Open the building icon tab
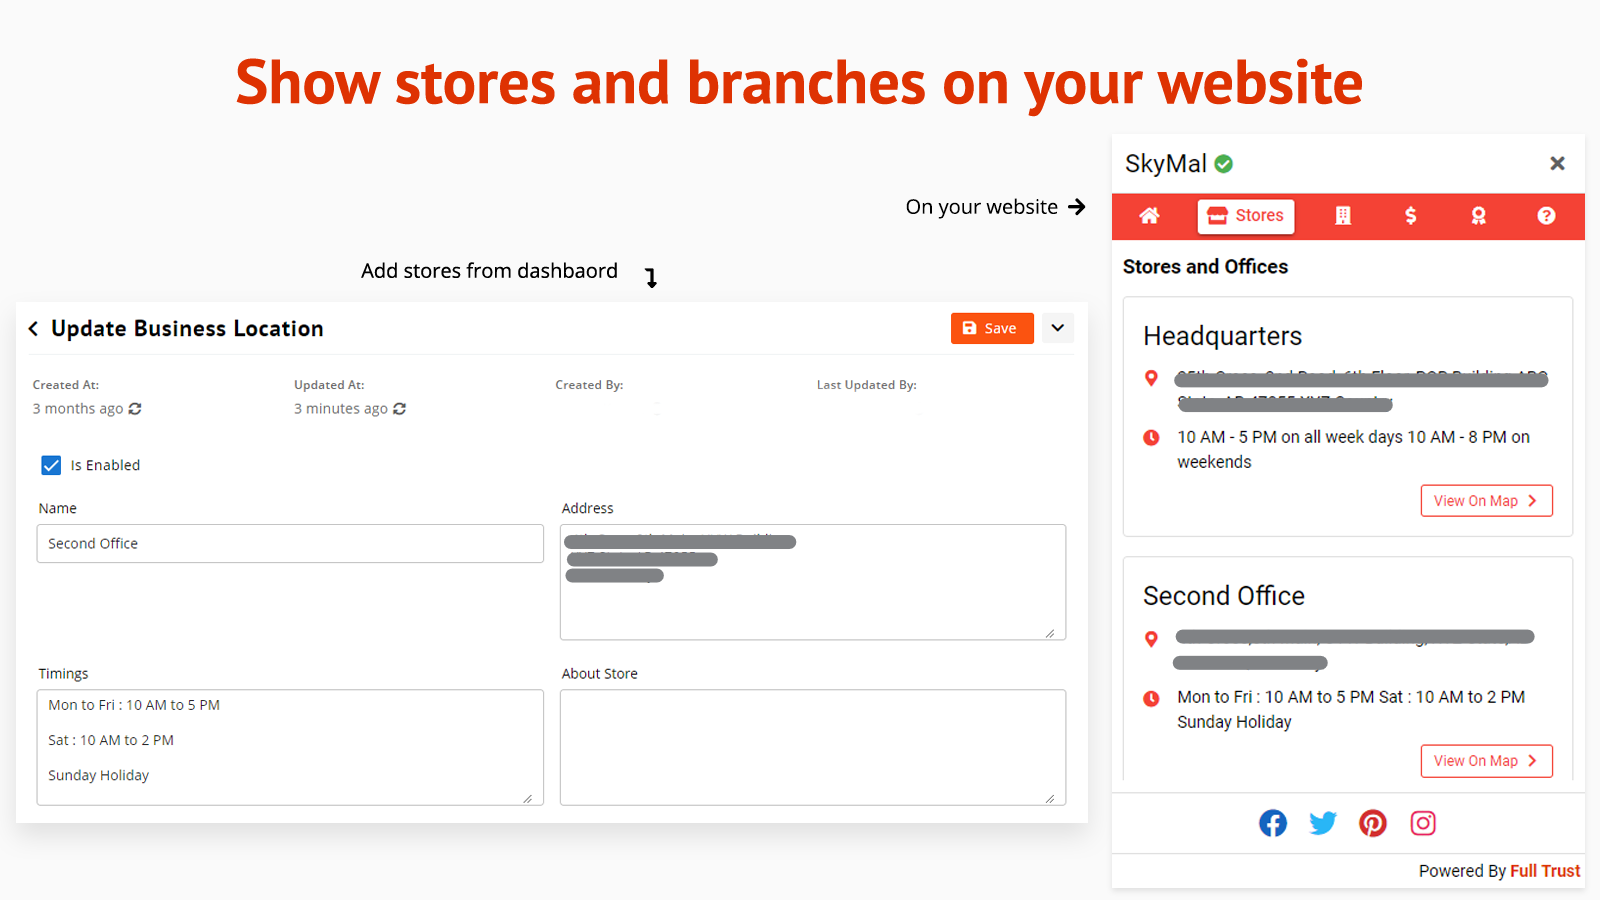This screenshot has height=900, width=1600. 1343,216
